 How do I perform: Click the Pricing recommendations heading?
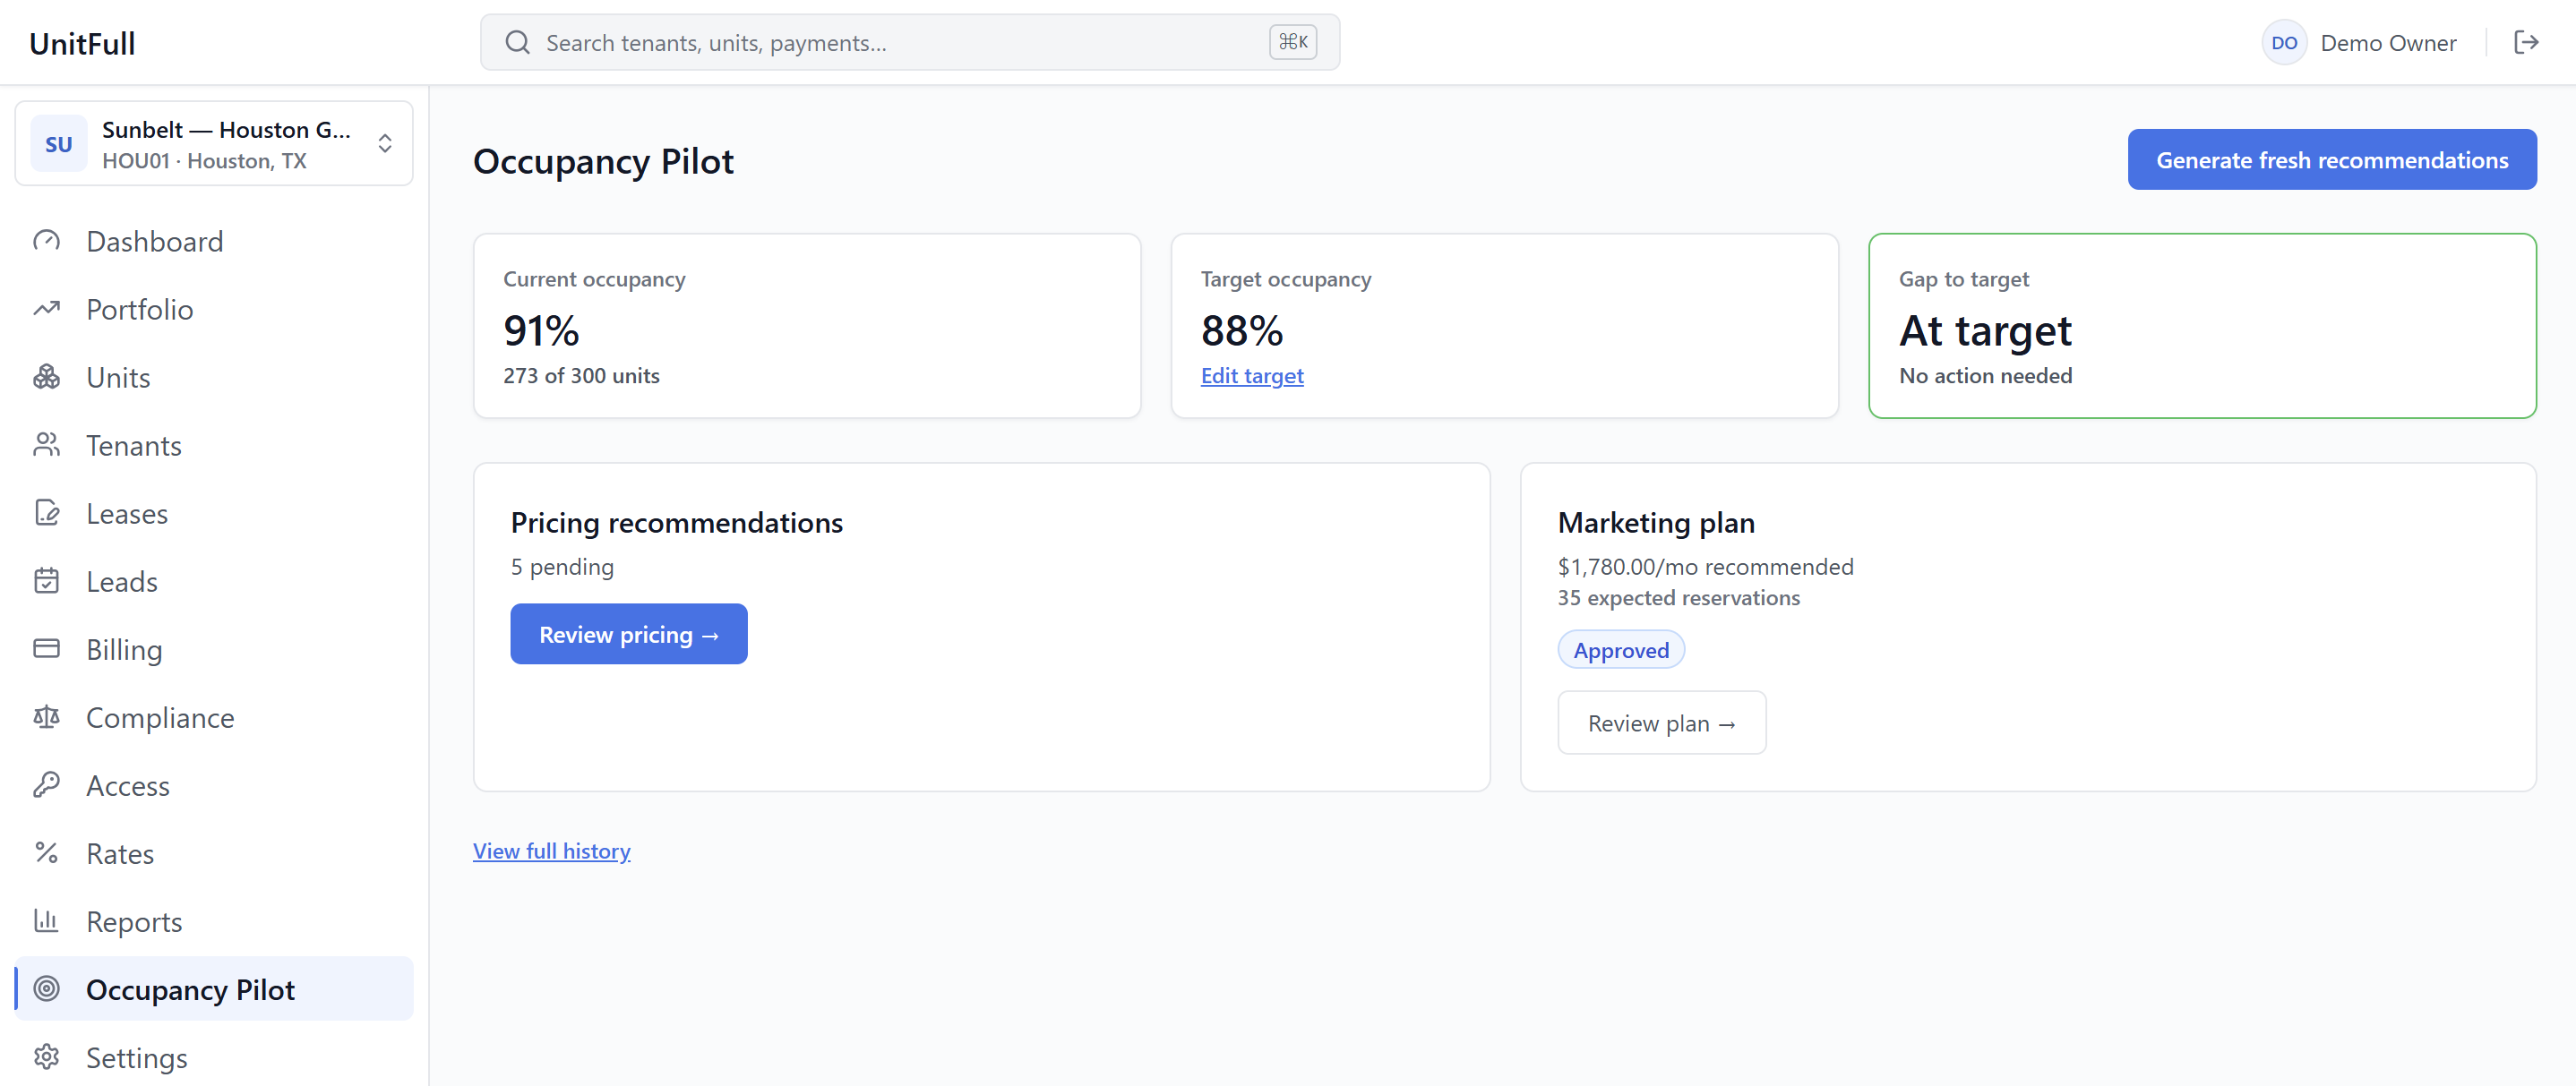coord(676,523)
